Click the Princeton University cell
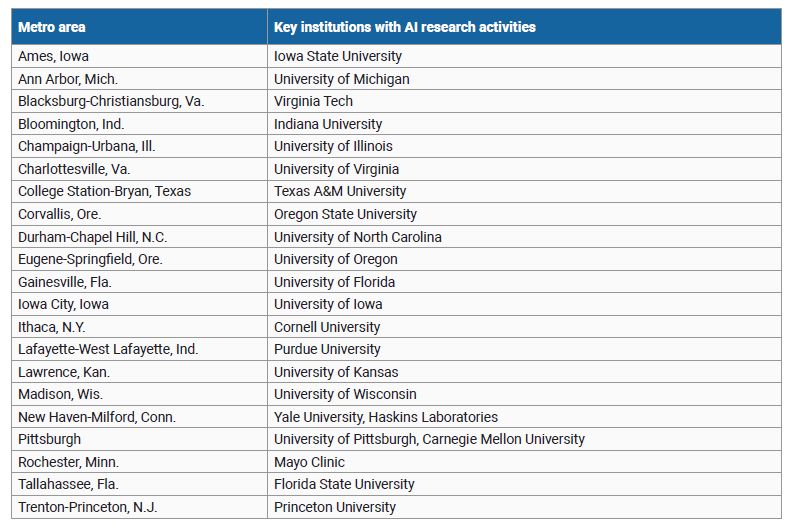 pos(334,507)
